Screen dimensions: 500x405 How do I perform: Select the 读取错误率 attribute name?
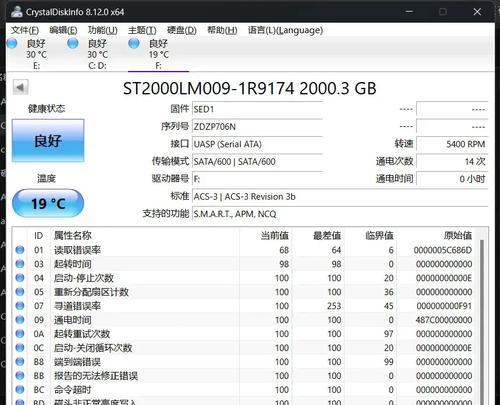click(x=77, y=250)
